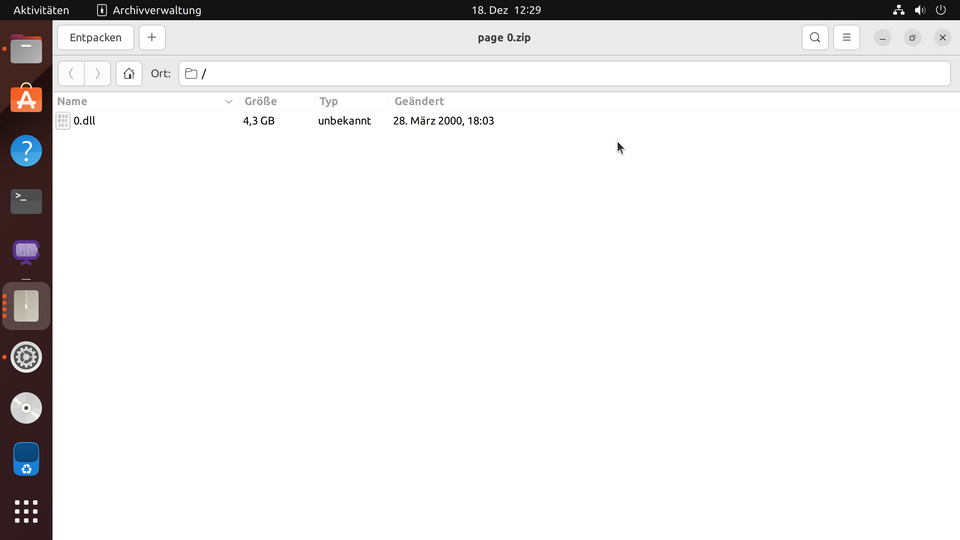
Task: Select the 0.dll file icon
Action: pos(63,121)
